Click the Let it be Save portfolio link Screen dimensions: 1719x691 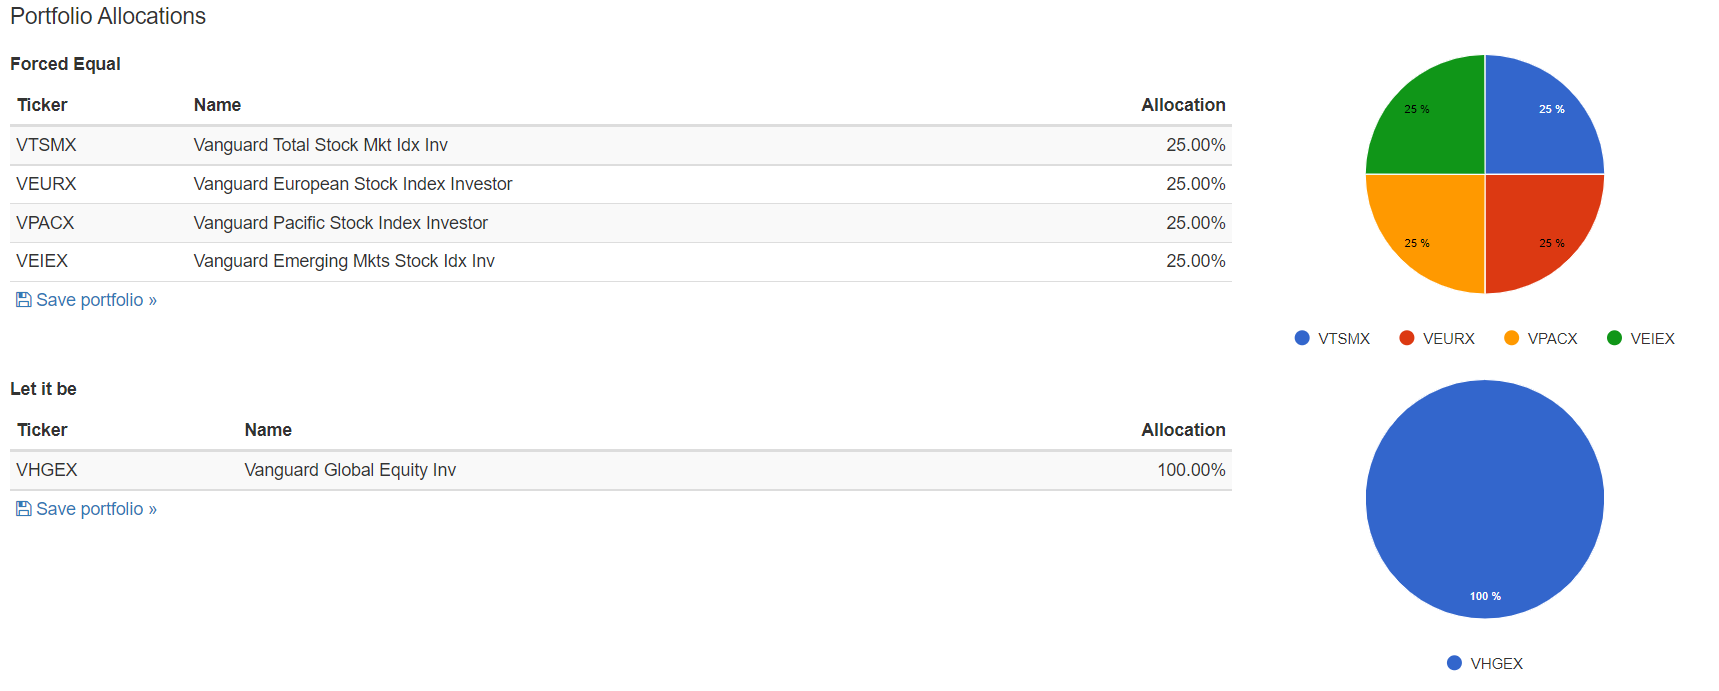click(96, 509)
